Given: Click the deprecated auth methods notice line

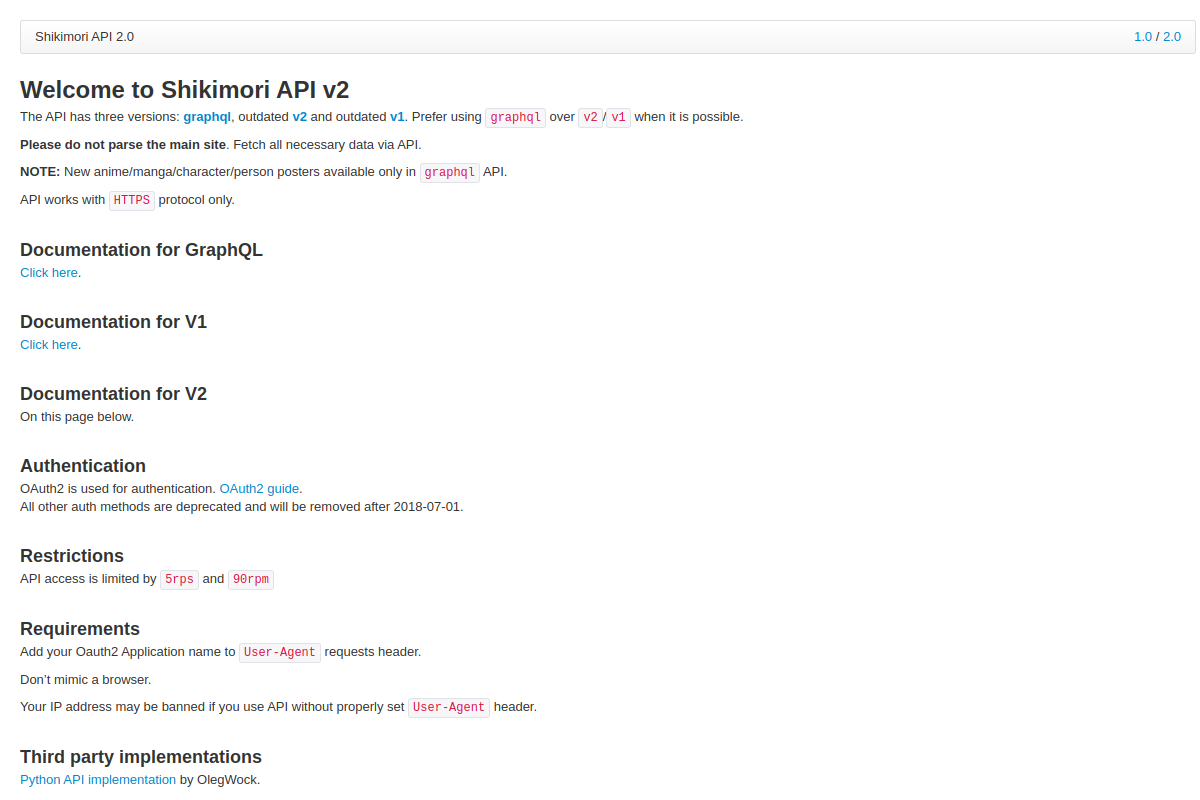Looking at the screenshot, I should click(x=242, y=507).
